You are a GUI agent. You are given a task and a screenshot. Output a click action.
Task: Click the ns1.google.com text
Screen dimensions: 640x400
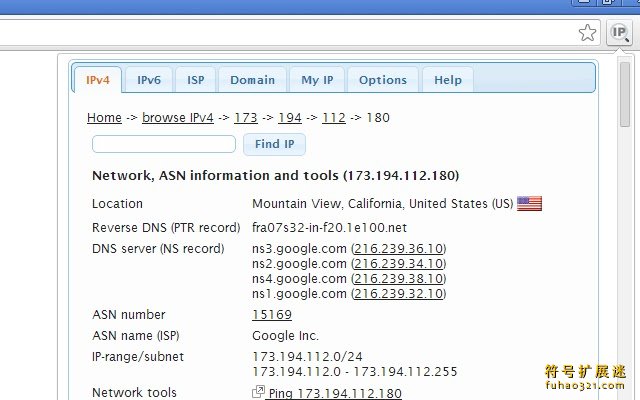click(299, 294)
